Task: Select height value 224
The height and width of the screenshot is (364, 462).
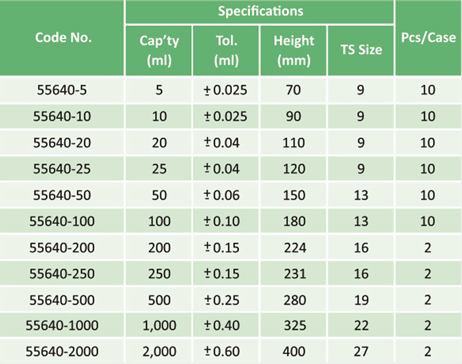Action: click(x=295, y=248)
